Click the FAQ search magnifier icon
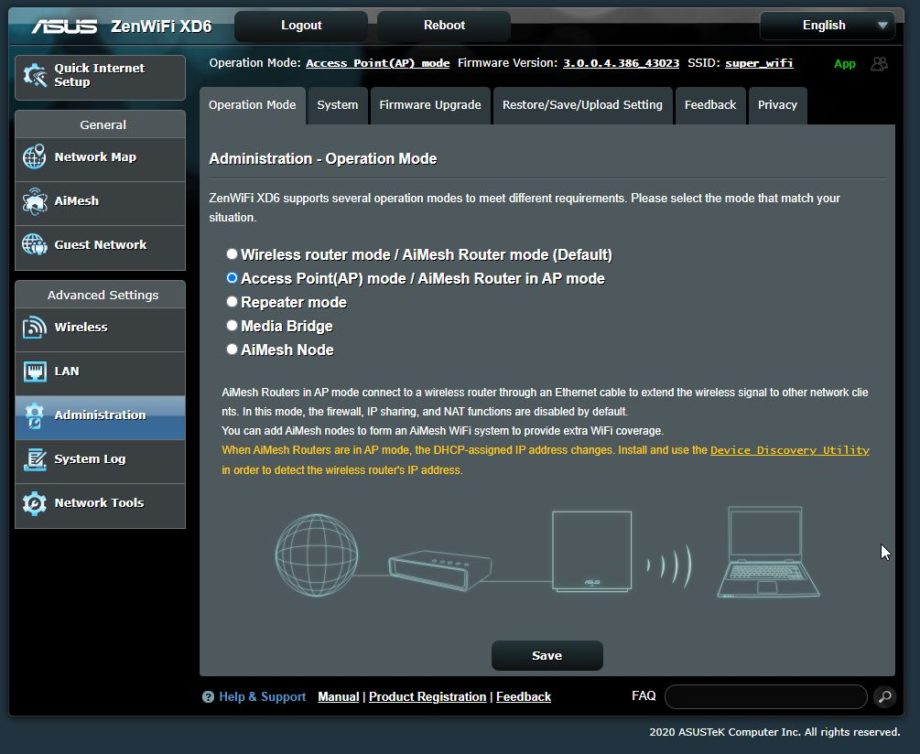The image size is (920, 754). [884, 697]
